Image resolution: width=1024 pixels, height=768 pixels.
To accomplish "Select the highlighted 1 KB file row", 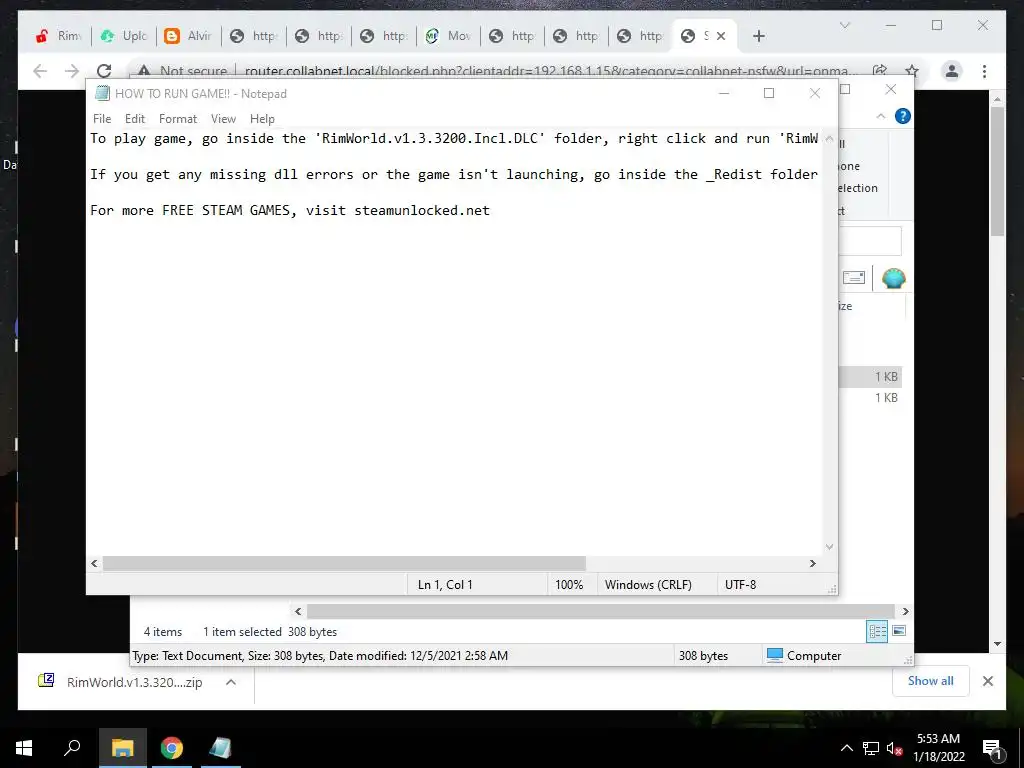I will point(870,377).
